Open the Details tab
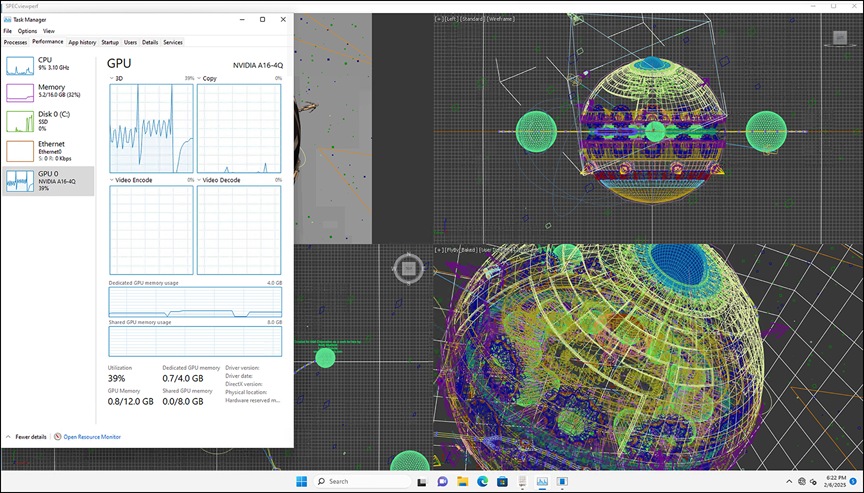Image resolution: width=864 pixels, height=493 pixels. point(150,42)
